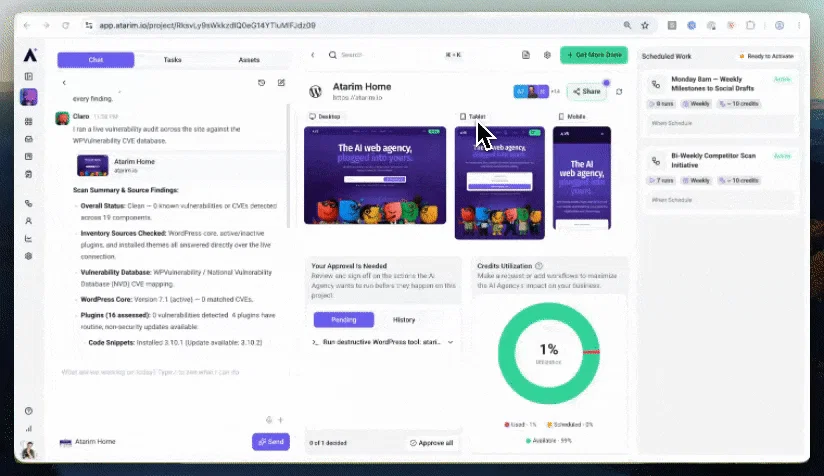Select the Pending approvals tab
824x476 pixels.
pyautogui.click(x=344, y=319)
